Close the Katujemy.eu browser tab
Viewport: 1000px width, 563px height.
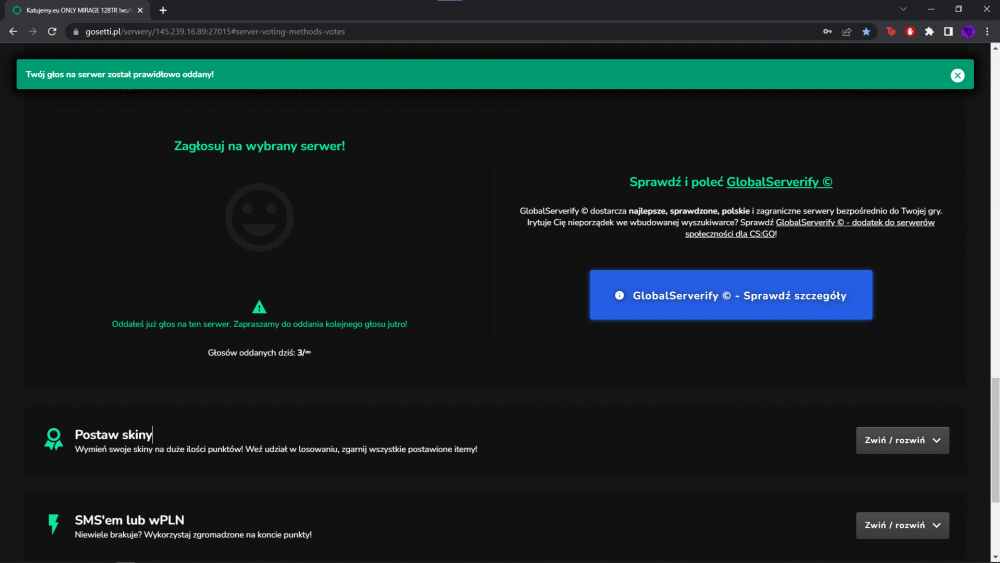tap(140, 10)
